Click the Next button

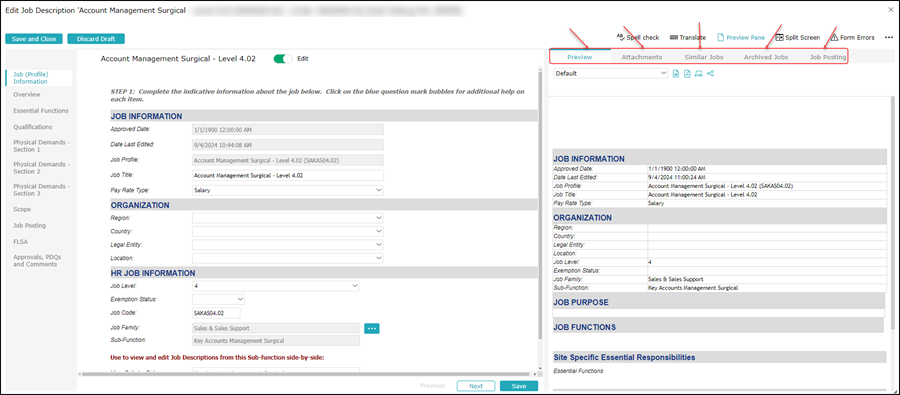(x=476, y=386)
